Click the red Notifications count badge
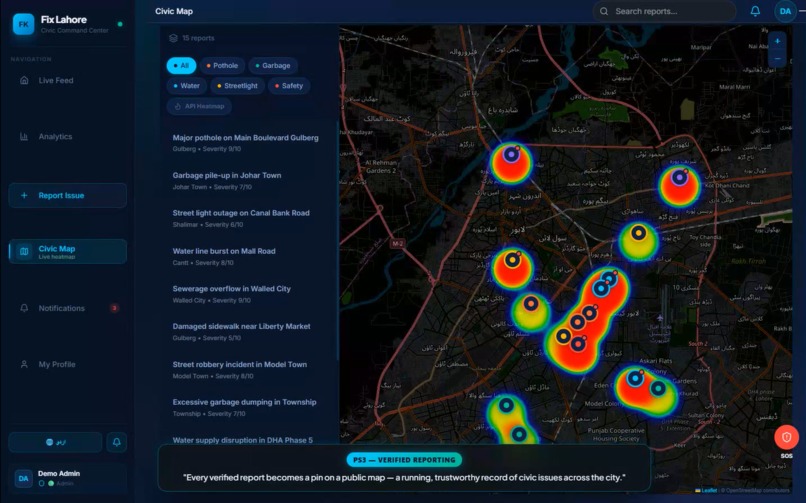Screen dimensions: 806x503 point(114,308)
